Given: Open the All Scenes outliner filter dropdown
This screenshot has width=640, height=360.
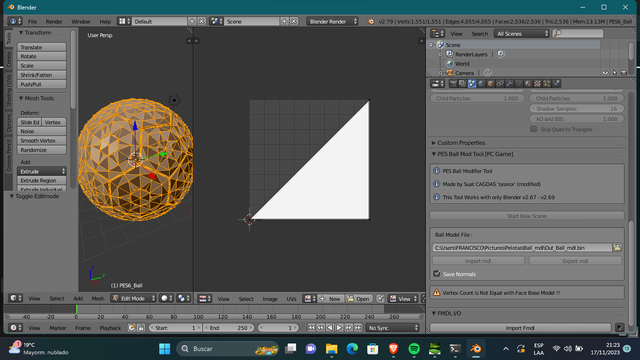Looking at the screenshot, I should (522, 34).
